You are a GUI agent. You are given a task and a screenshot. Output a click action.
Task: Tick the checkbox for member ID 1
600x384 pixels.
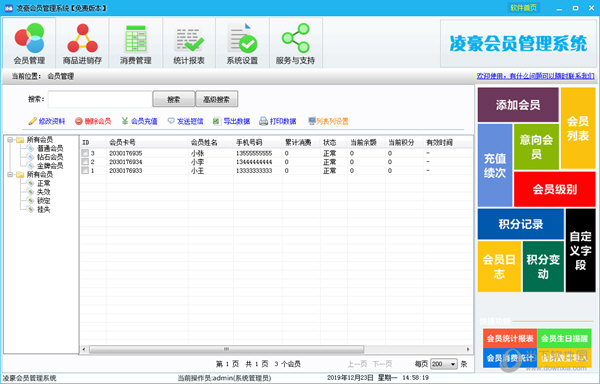click(x=85, y=171)
